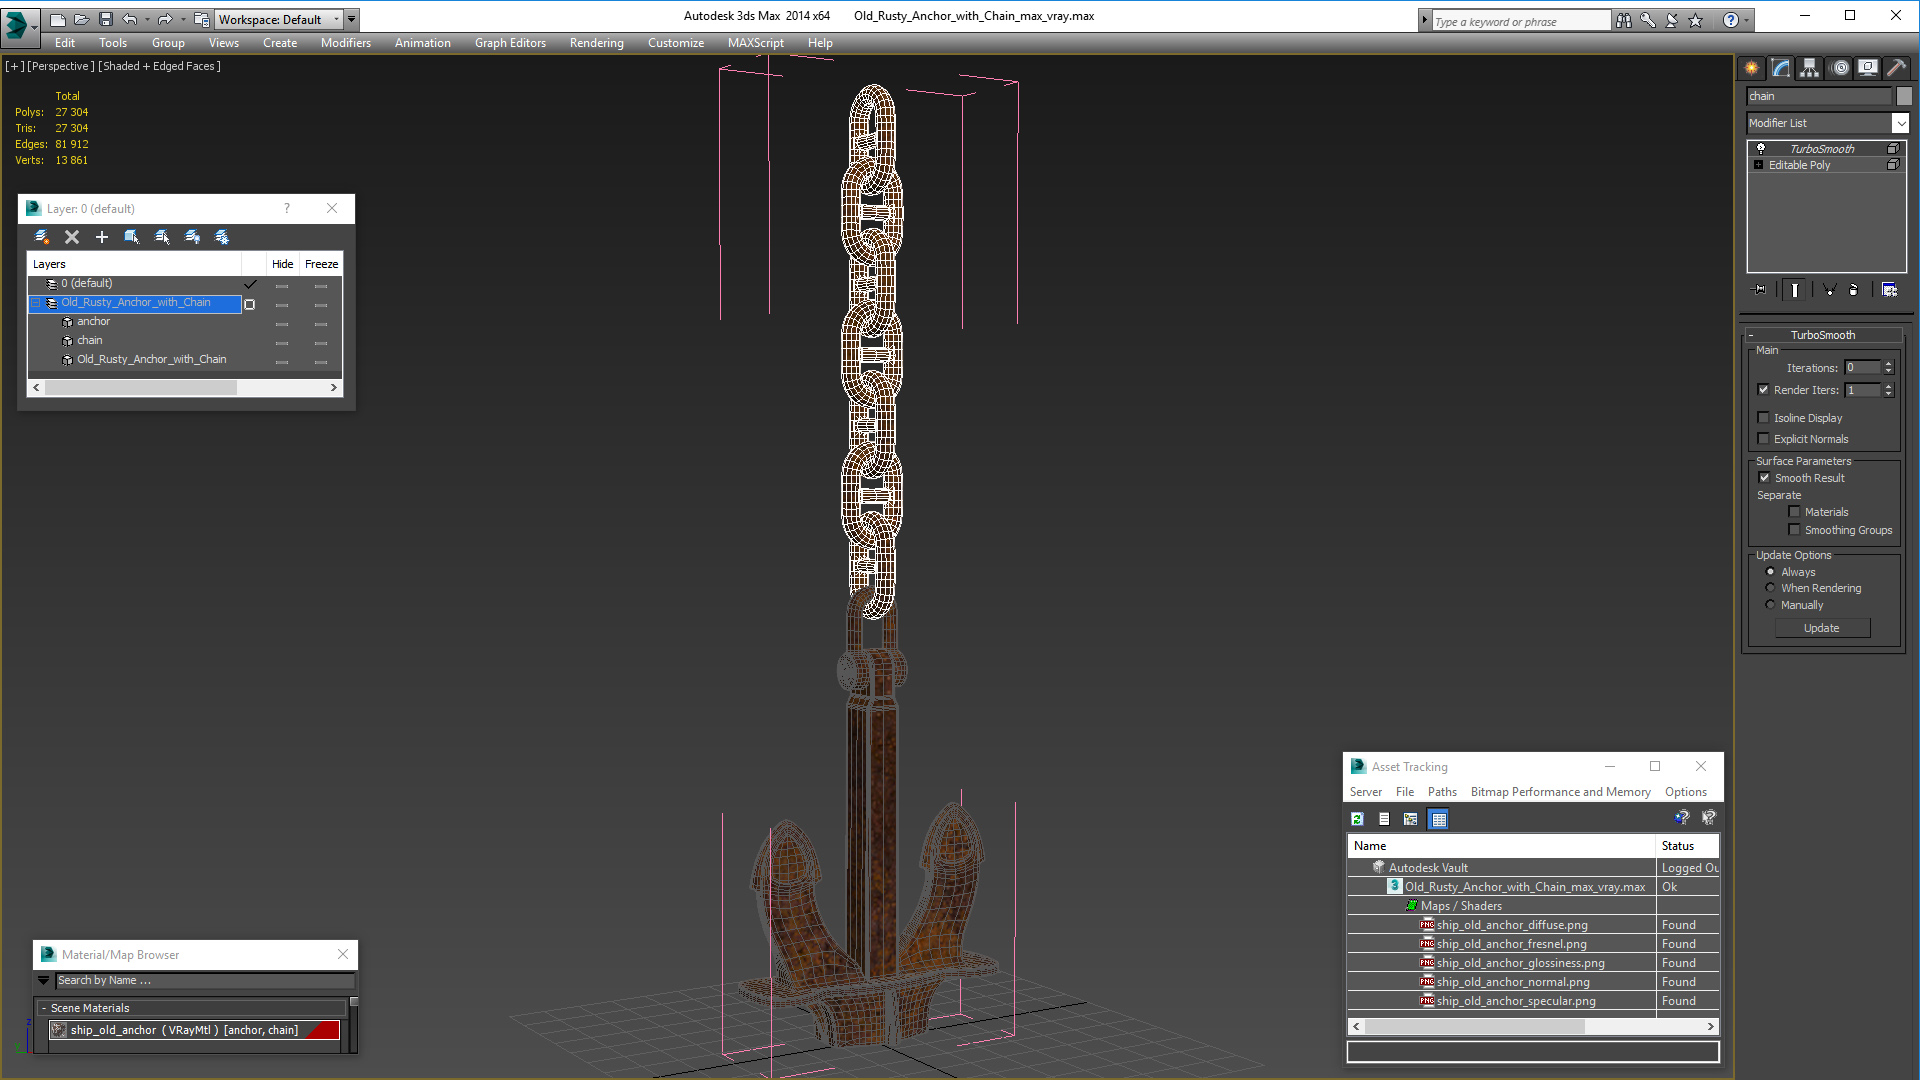Click the Project Folder icon in quick access toolbar
Screen dimensions: 1920x1080
201,19
